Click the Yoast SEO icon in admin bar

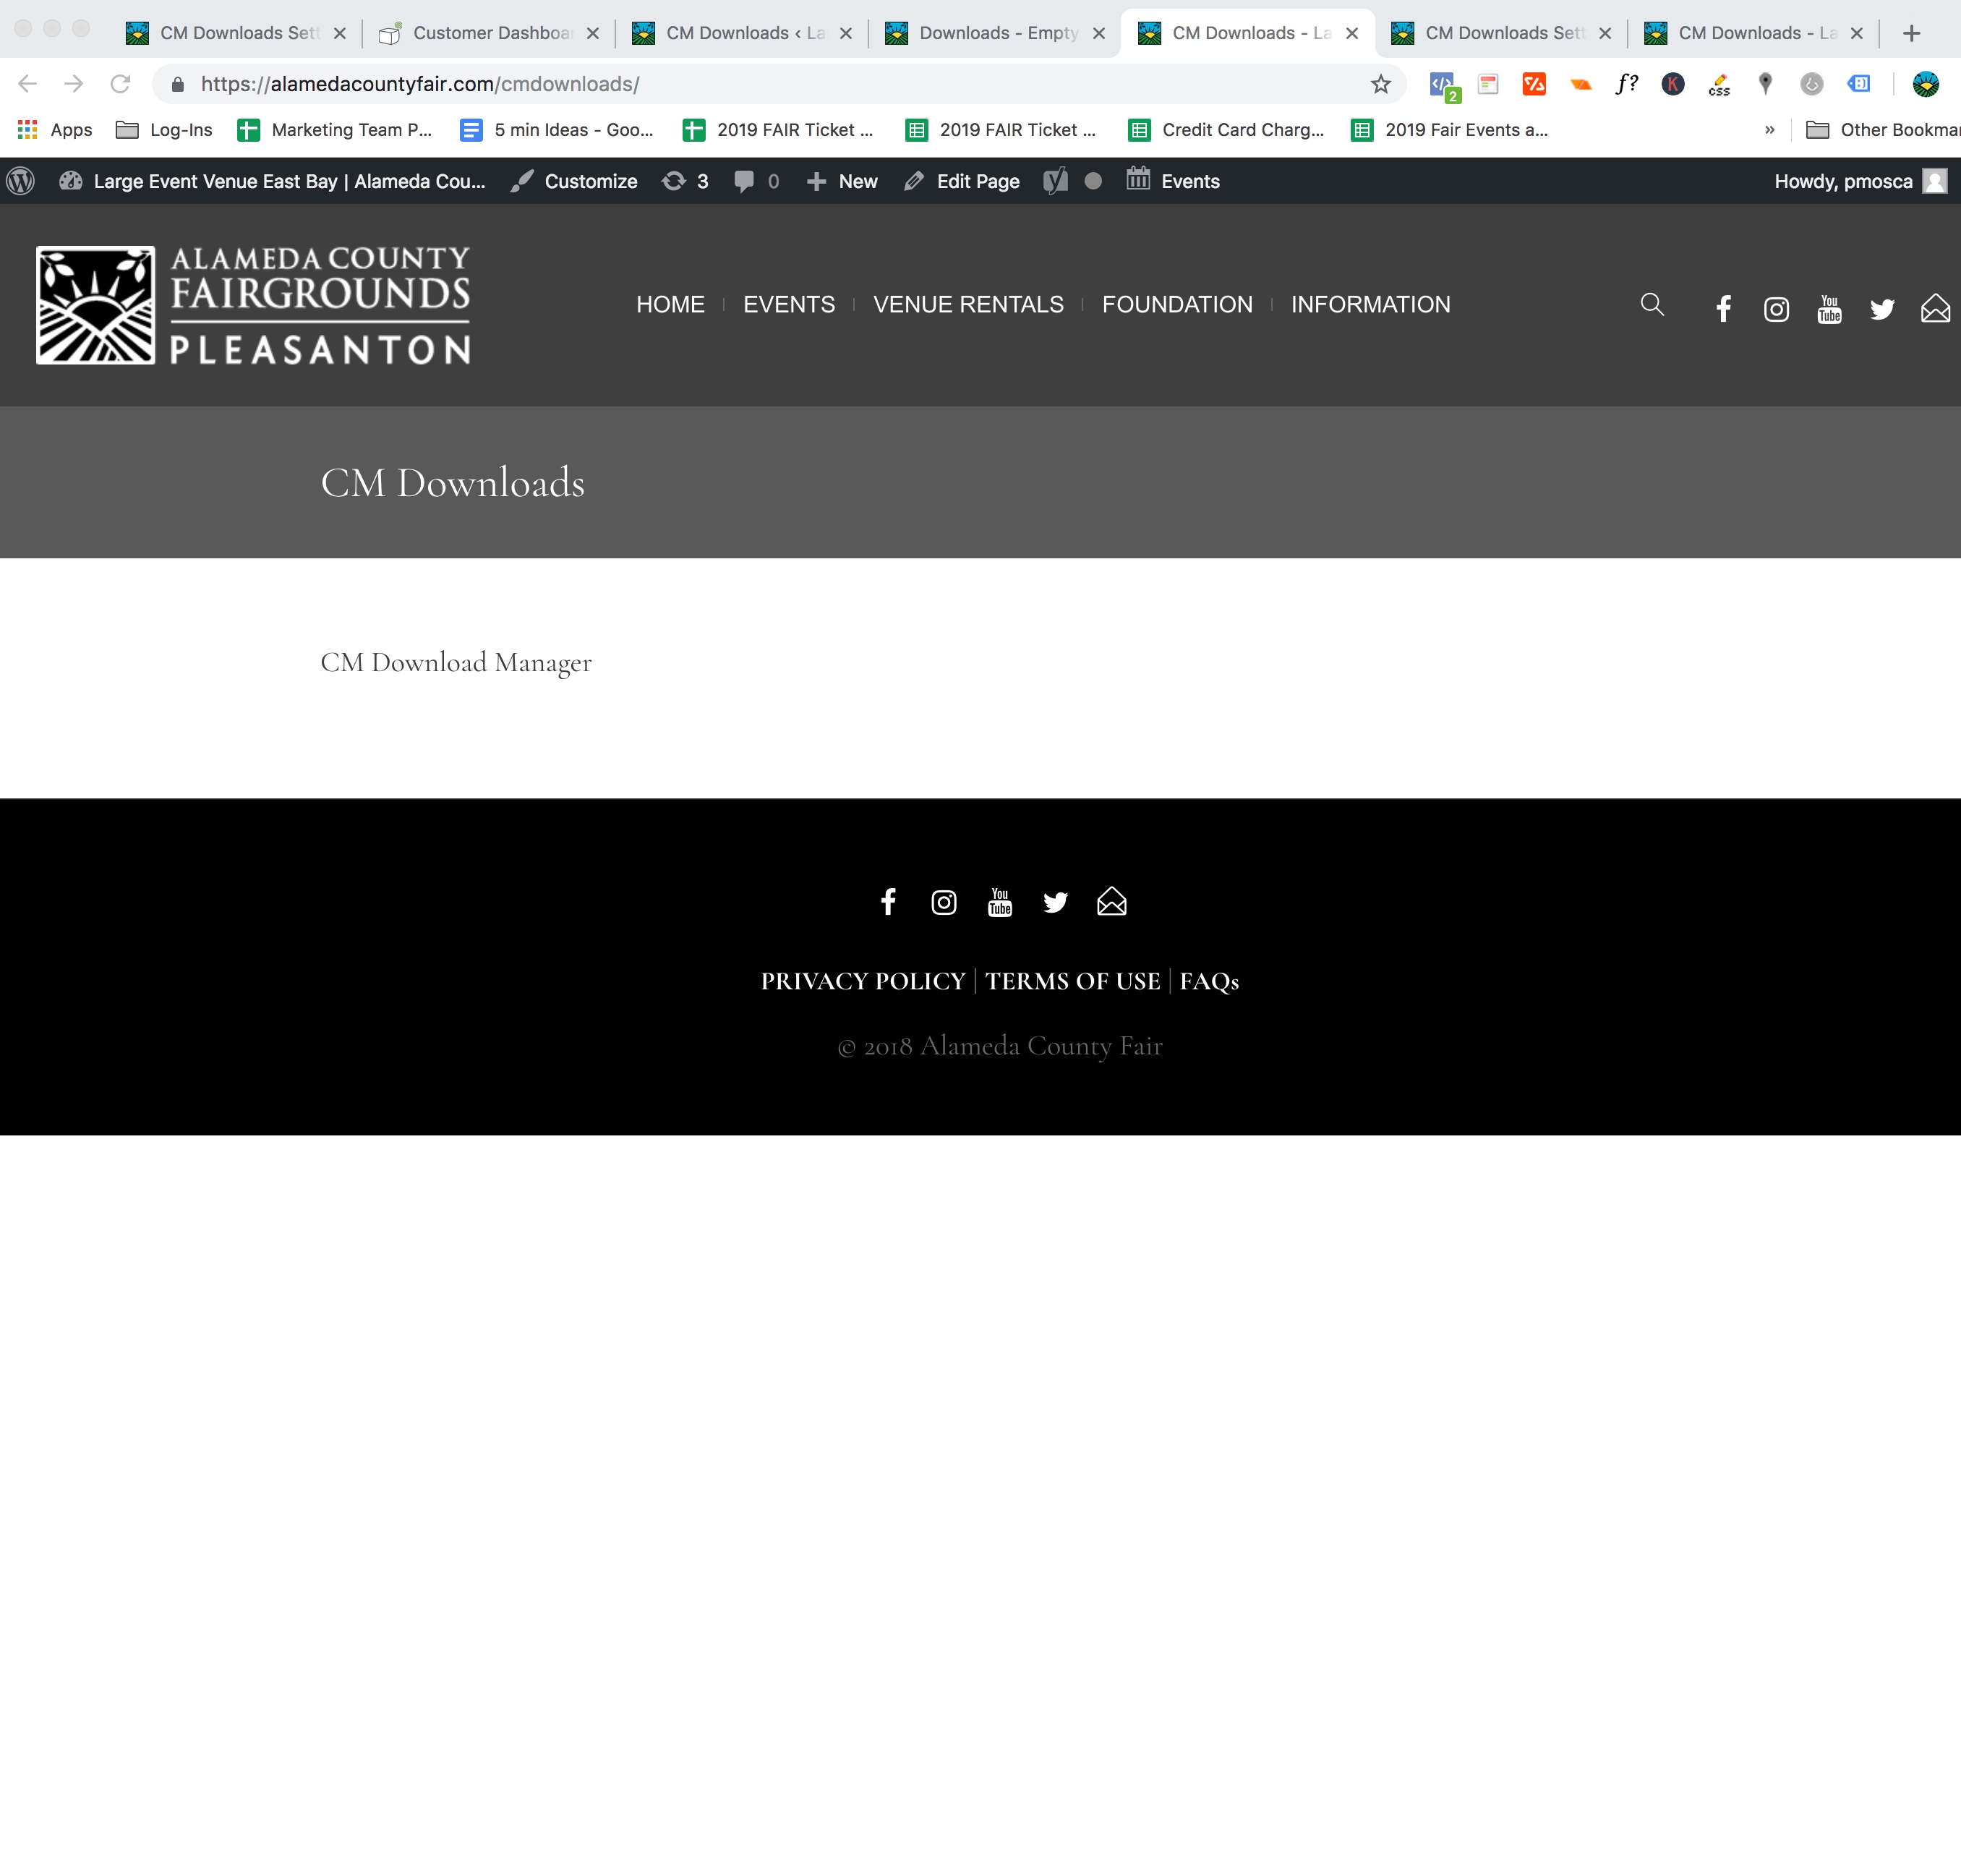coord(1055,181)
